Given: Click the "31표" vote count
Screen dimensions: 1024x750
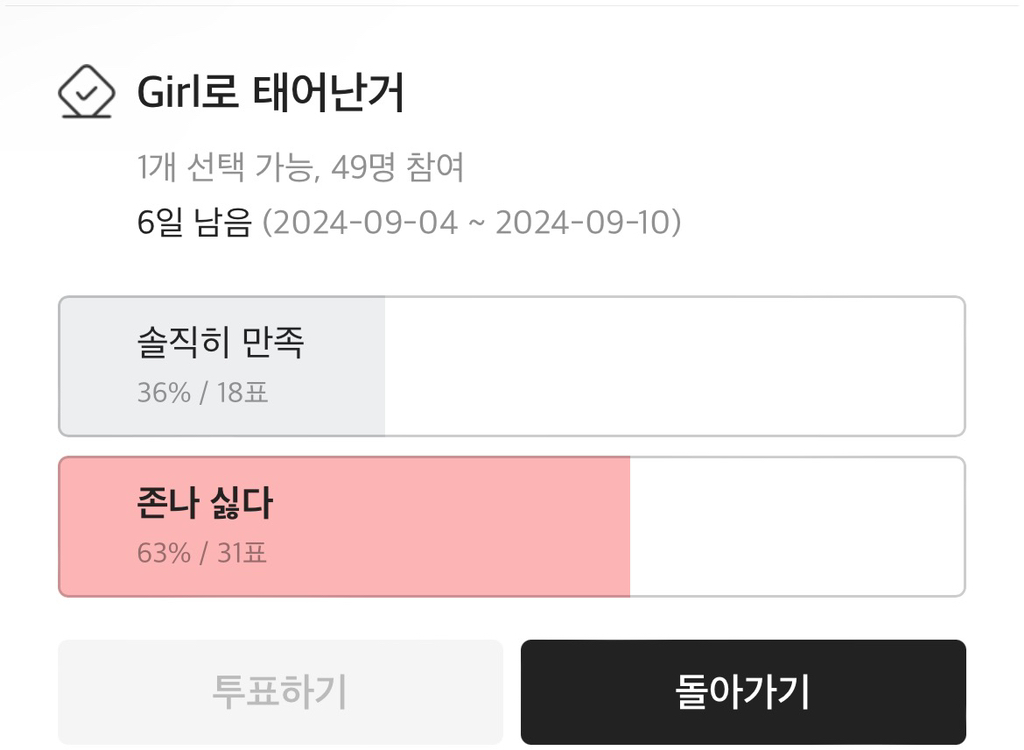Looking at the screenshot, I should (242, 553).
